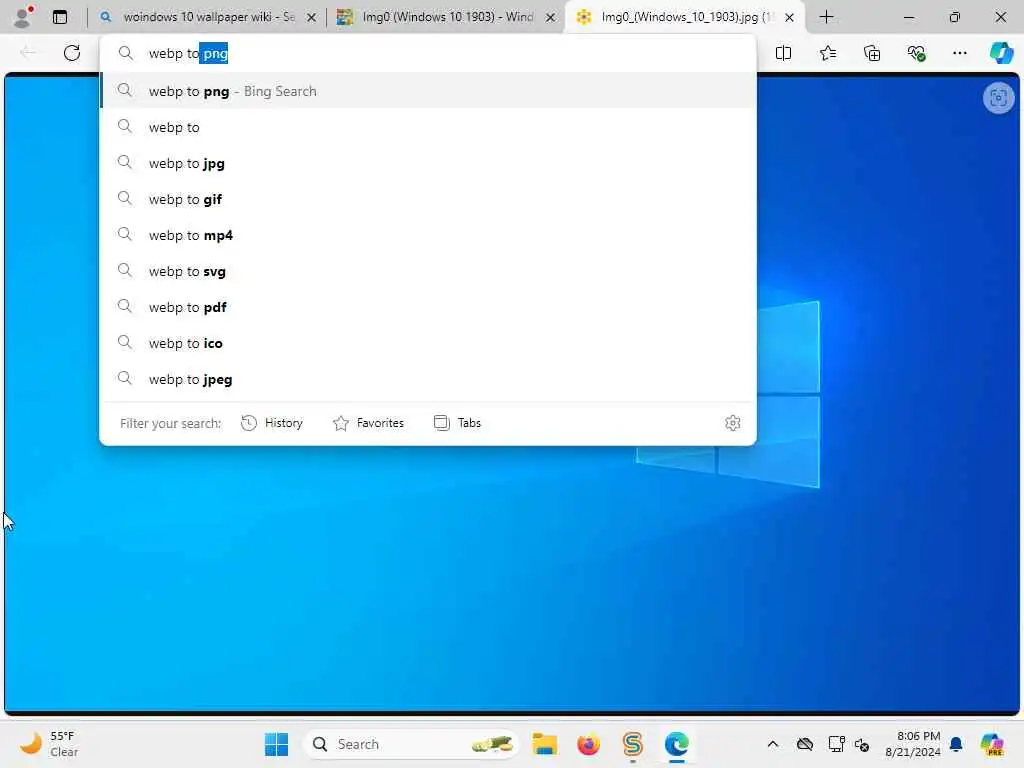Open the notifications bell icon
1024x768 pixels.
956,744
